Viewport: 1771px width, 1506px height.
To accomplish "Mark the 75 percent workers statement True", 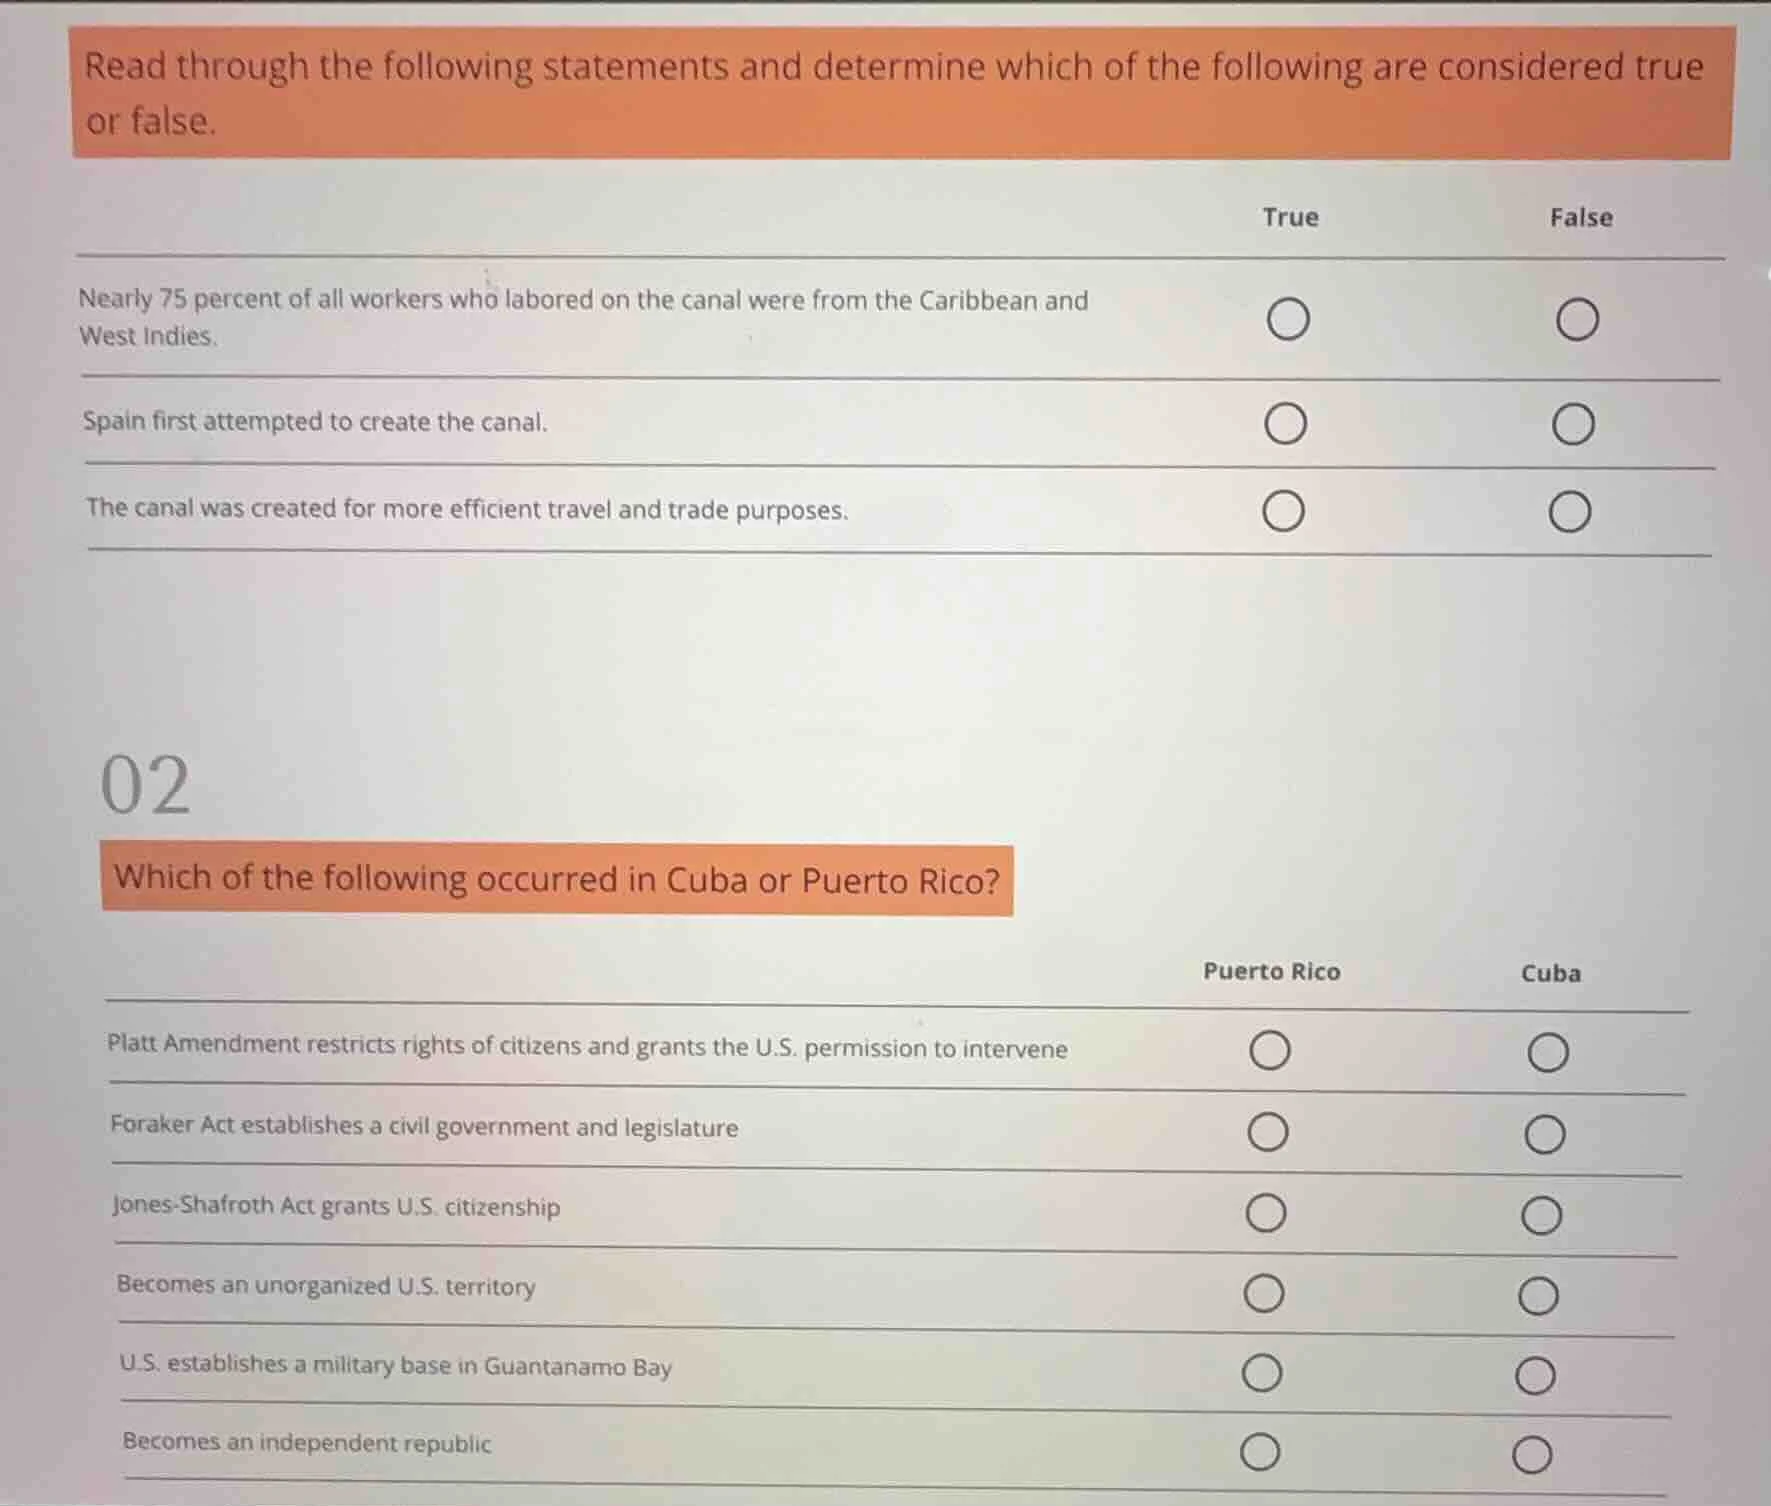I will (1288, 319).
